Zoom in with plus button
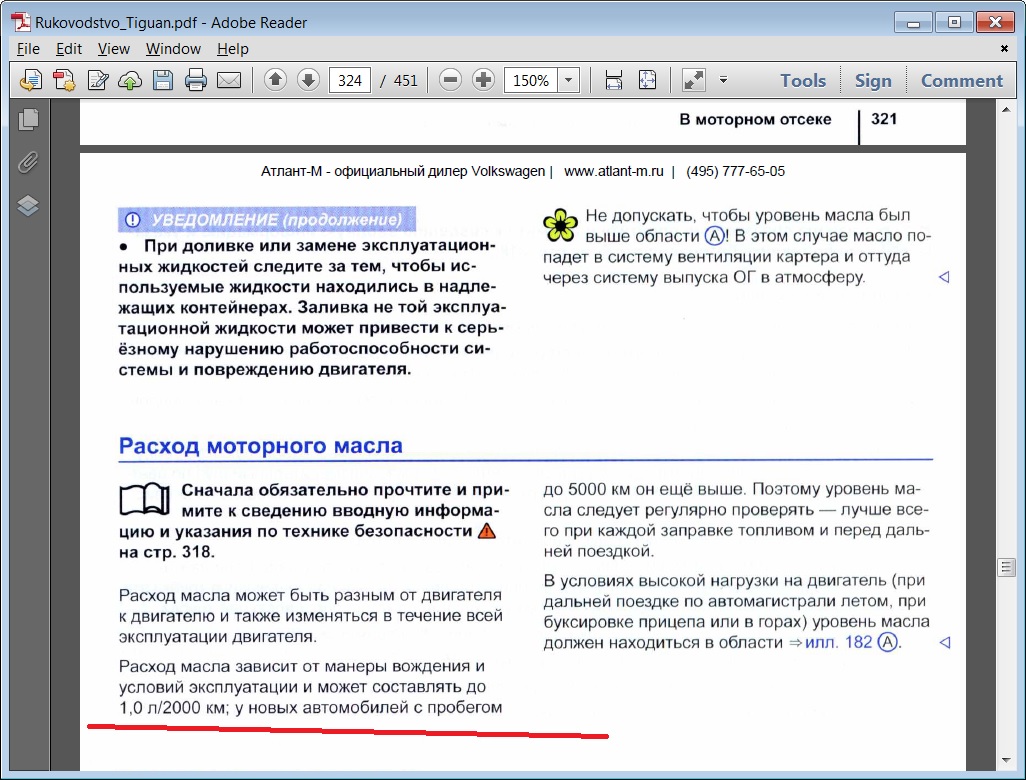 484,81
